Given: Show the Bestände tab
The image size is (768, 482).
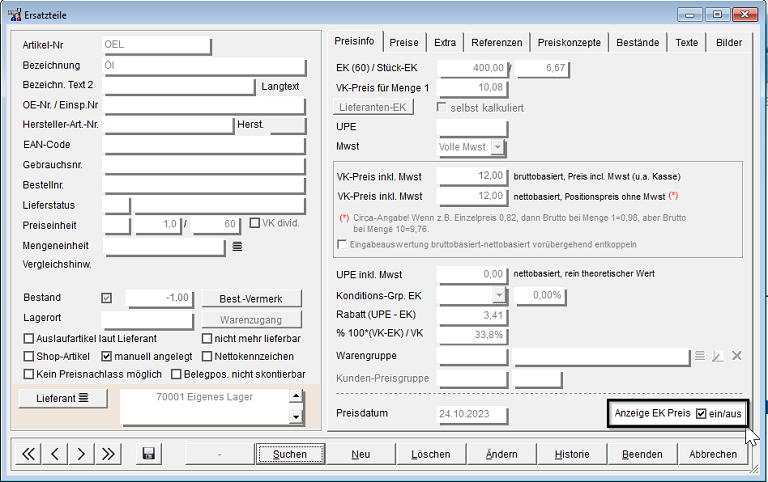Looking at the screenshot, I should (637, 43).
